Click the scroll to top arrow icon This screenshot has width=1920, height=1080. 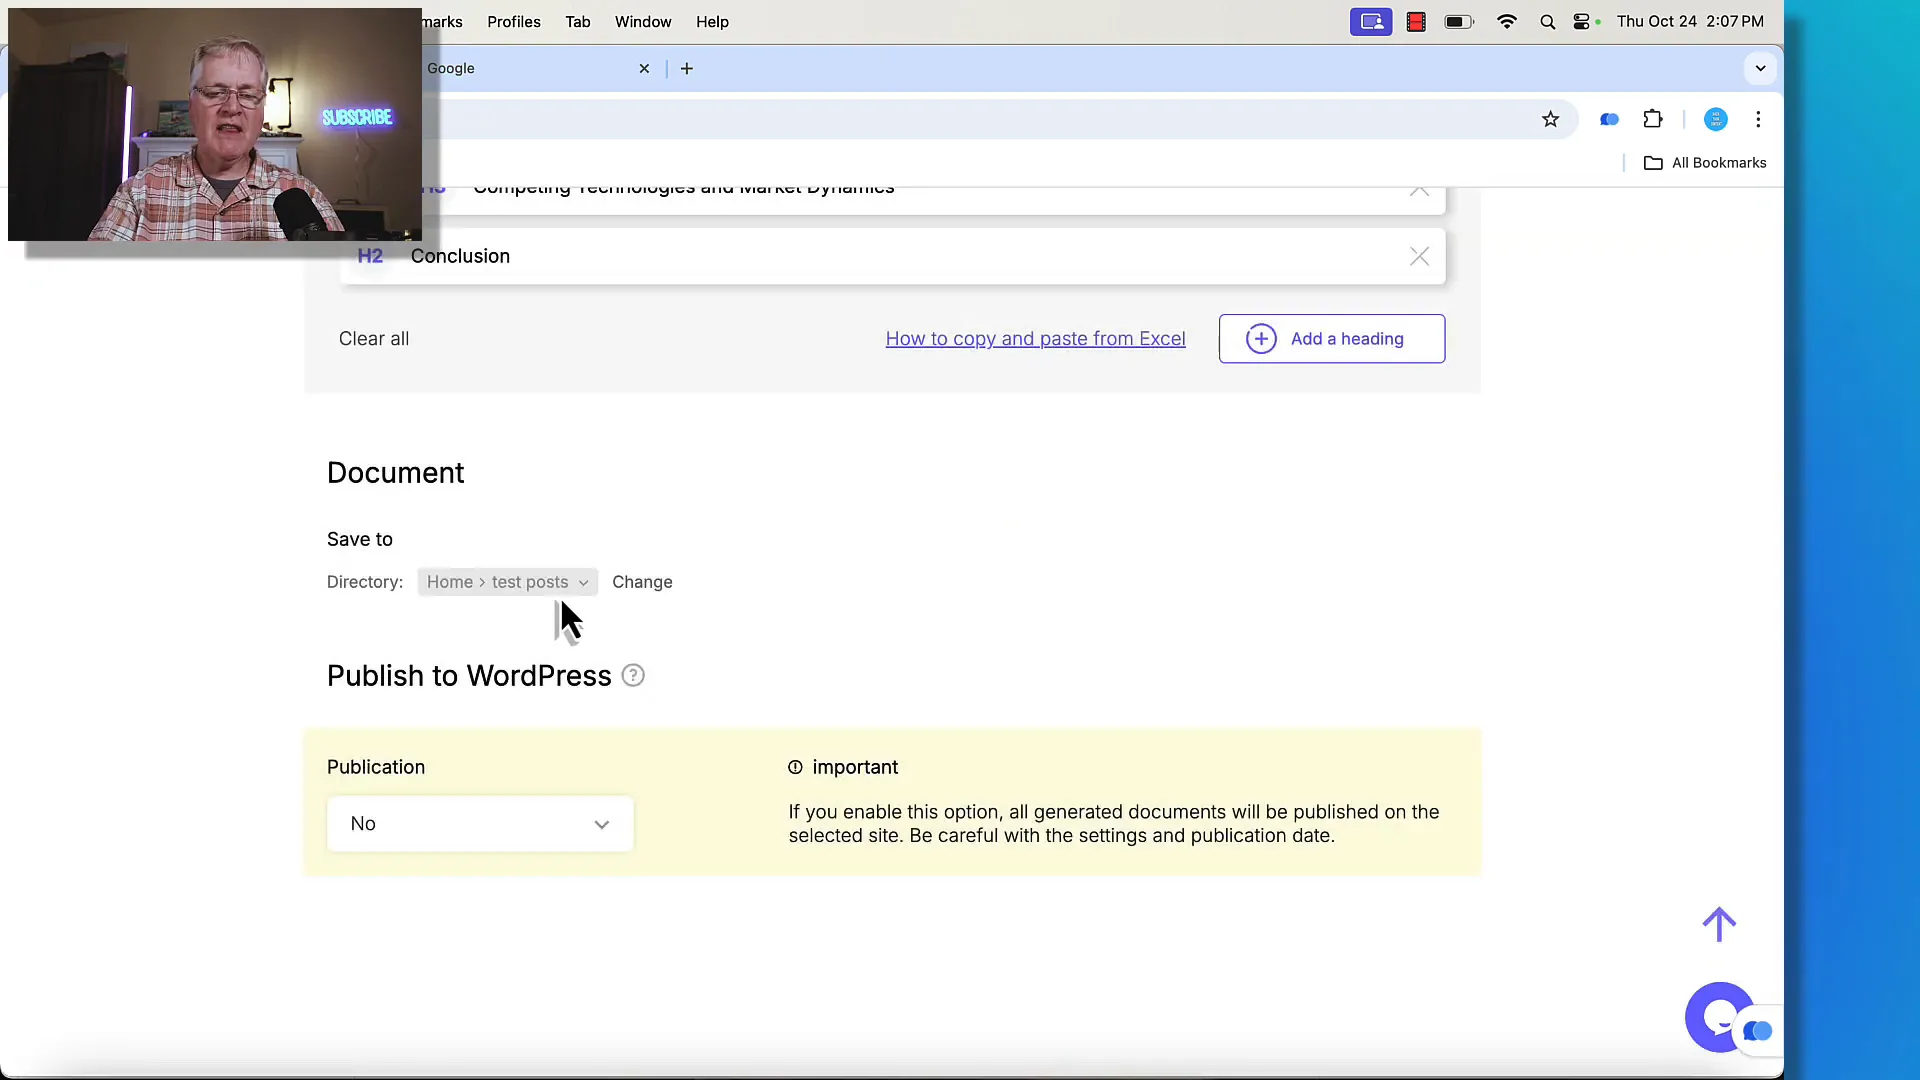coord(1718,923)
